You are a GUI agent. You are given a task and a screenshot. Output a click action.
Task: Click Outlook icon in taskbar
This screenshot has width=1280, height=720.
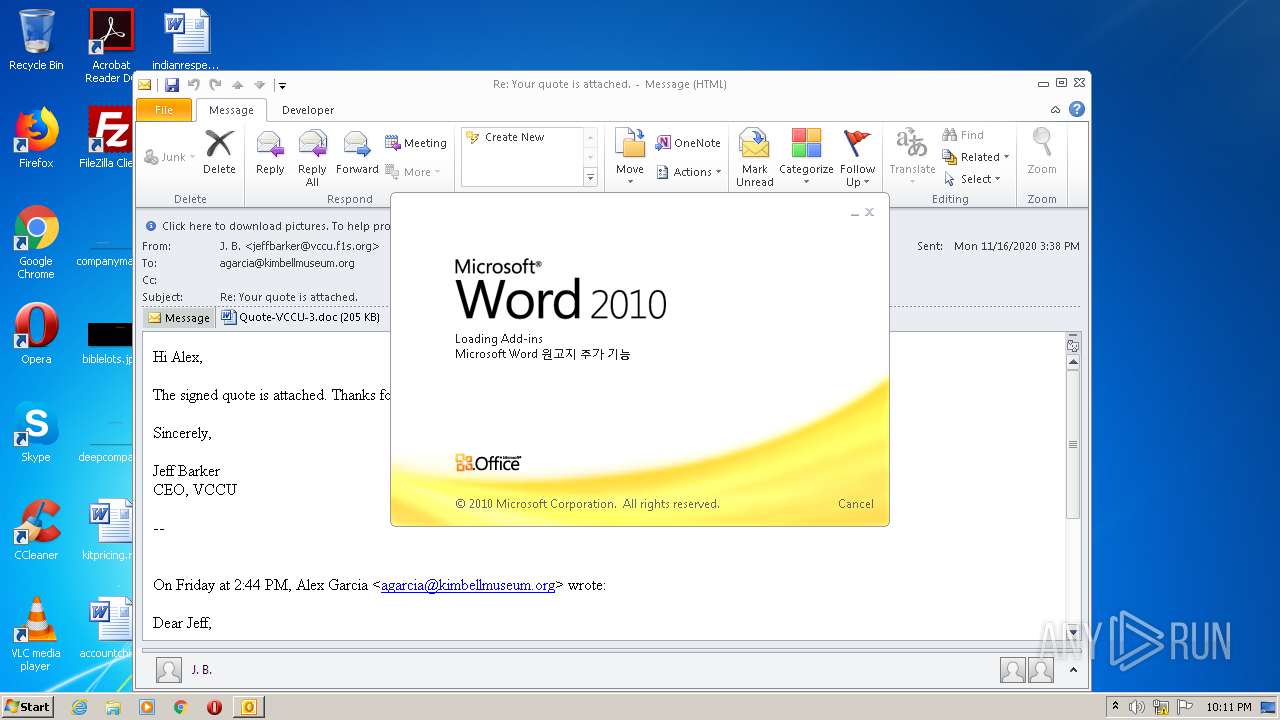pyautogui.click(x=248, y=707)
